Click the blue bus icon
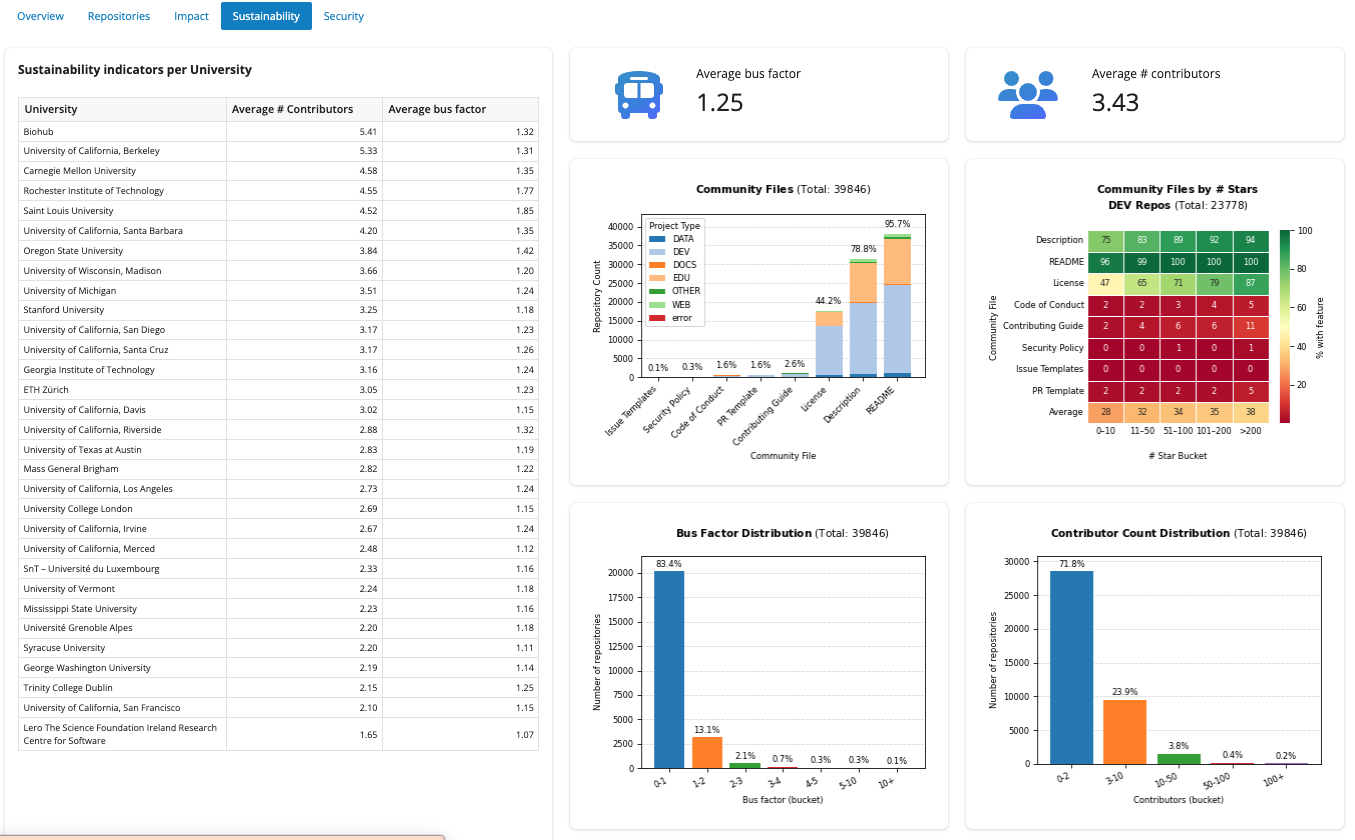The width and height of the screenshot is (1355, 840). (x=638, y=95)
